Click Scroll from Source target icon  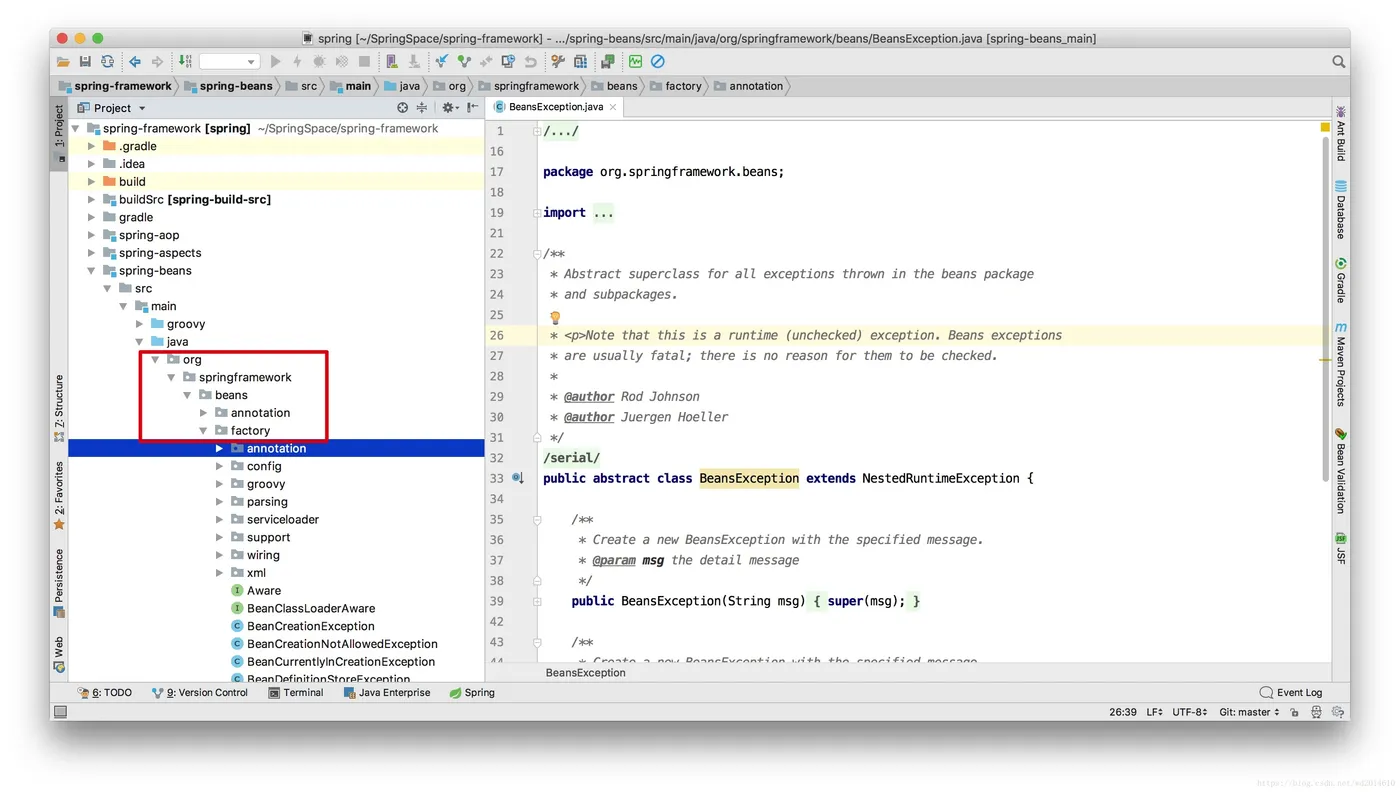pyautogui.click(x=402, y=108)
